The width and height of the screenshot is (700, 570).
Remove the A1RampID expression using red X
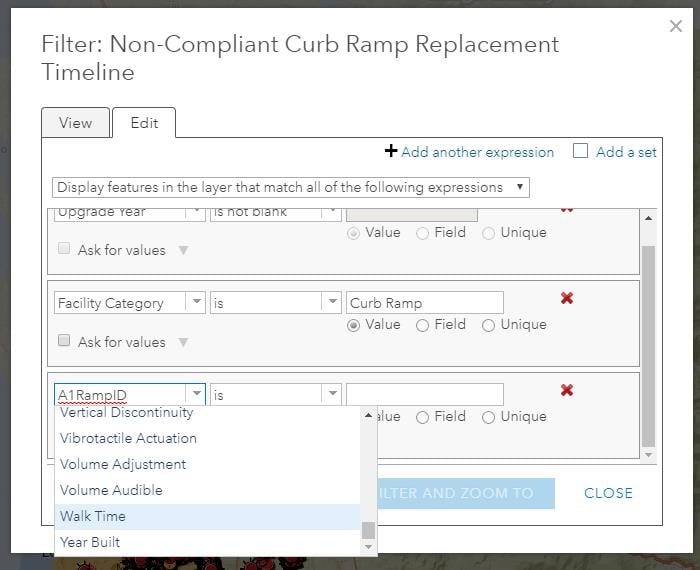567,390
